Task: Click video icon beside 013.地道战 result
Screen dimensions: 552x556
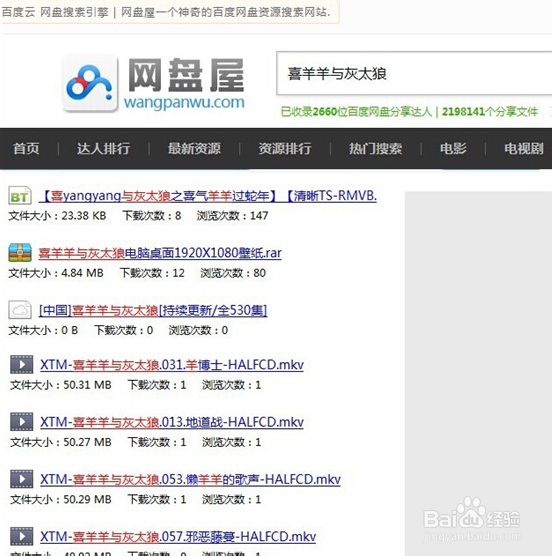Action: (22, 422)
